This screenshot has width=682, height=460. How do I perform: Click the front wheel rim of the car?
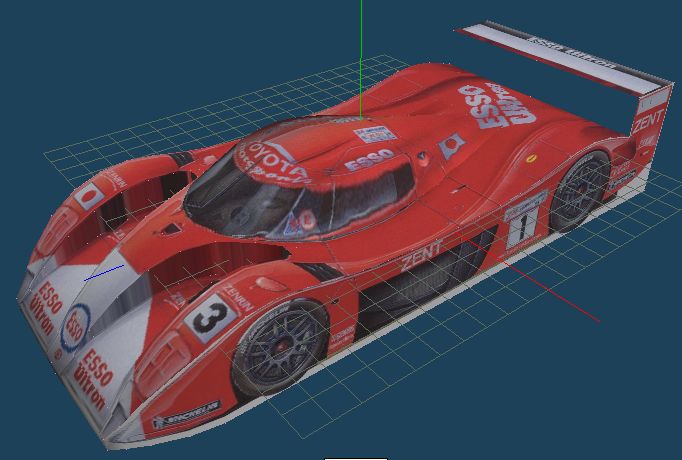[x=279, y=347]
